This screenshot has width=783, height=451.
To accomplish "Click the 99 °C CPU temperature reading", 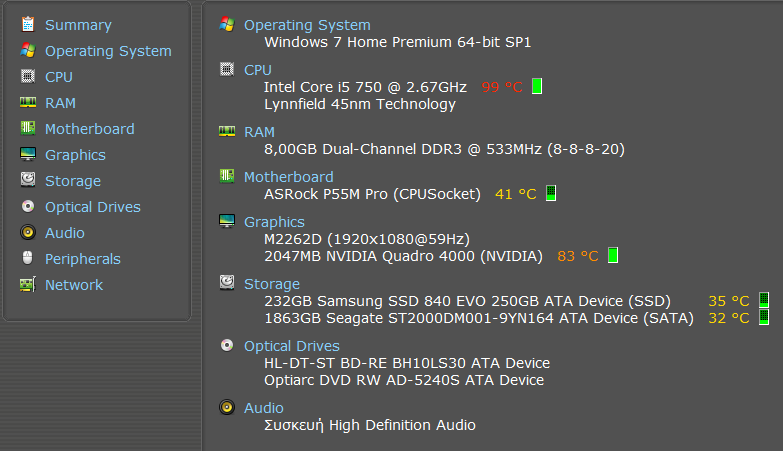I will coord(502,87).
